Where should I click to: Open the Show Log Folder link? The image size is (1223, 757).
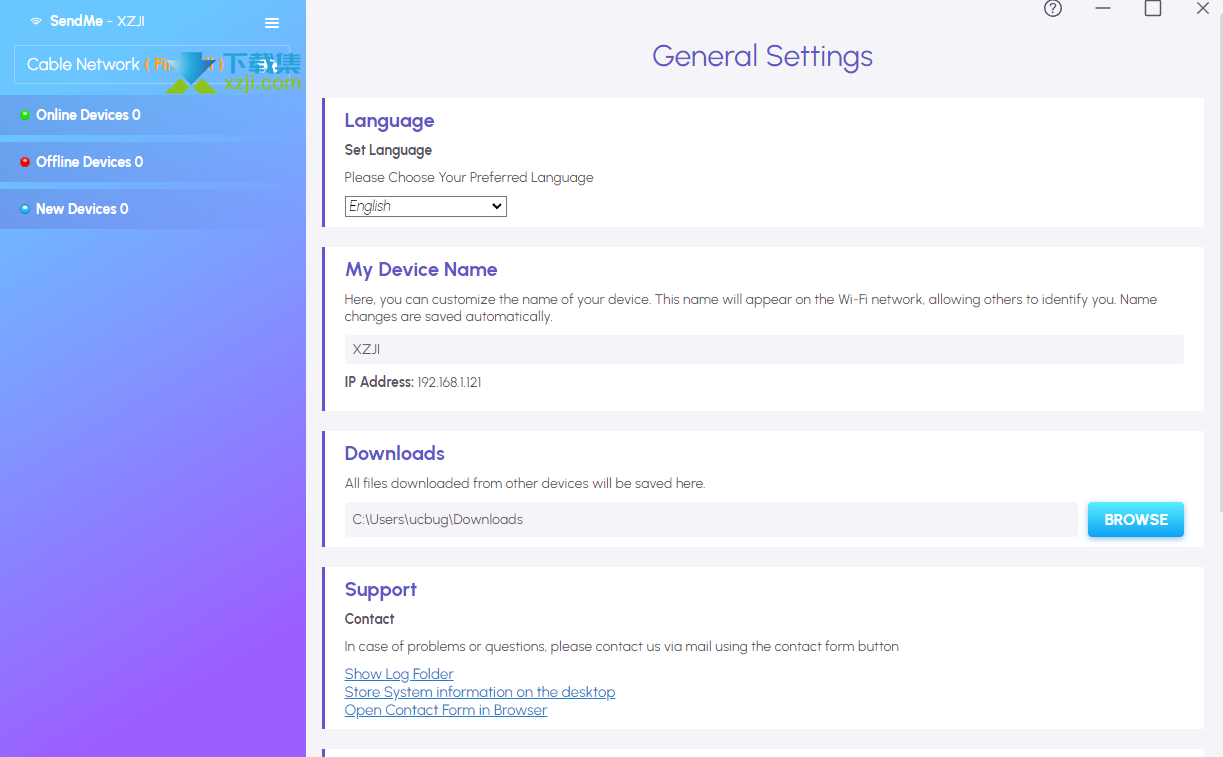click(x=399, y=674)
